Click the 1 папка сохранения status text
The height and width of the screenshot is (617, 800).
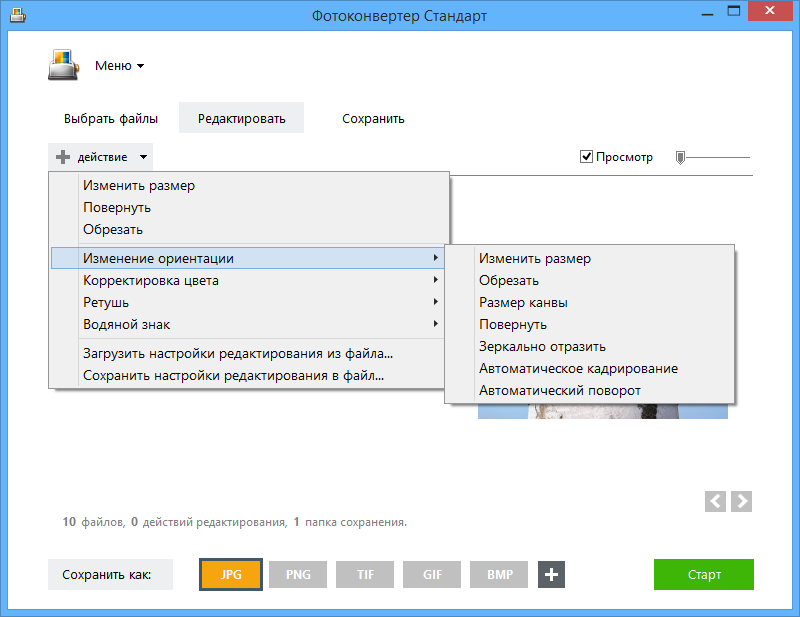click(x=350, y=522)
